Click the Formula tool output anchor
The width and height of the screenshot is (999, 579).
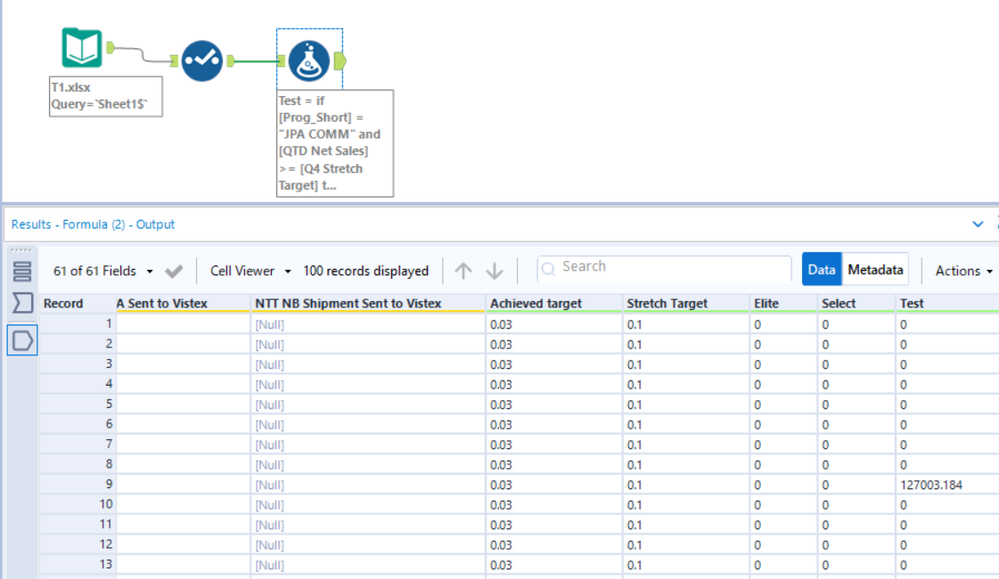click(339, 61)
